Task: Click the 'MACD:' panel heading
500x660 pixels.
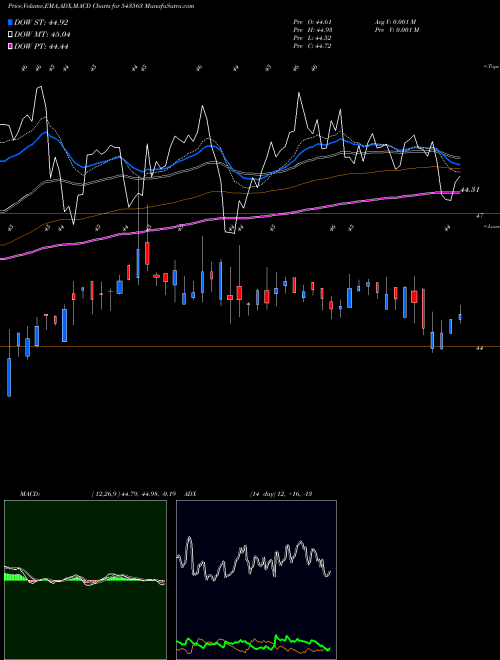Action: [x=29, y=494]
